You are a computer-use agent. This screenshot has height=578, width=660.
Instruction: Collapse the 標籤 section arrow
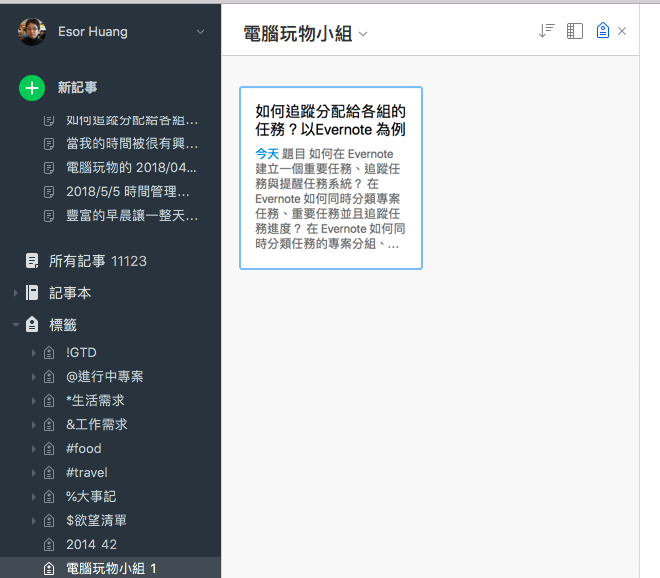[16, 325]
